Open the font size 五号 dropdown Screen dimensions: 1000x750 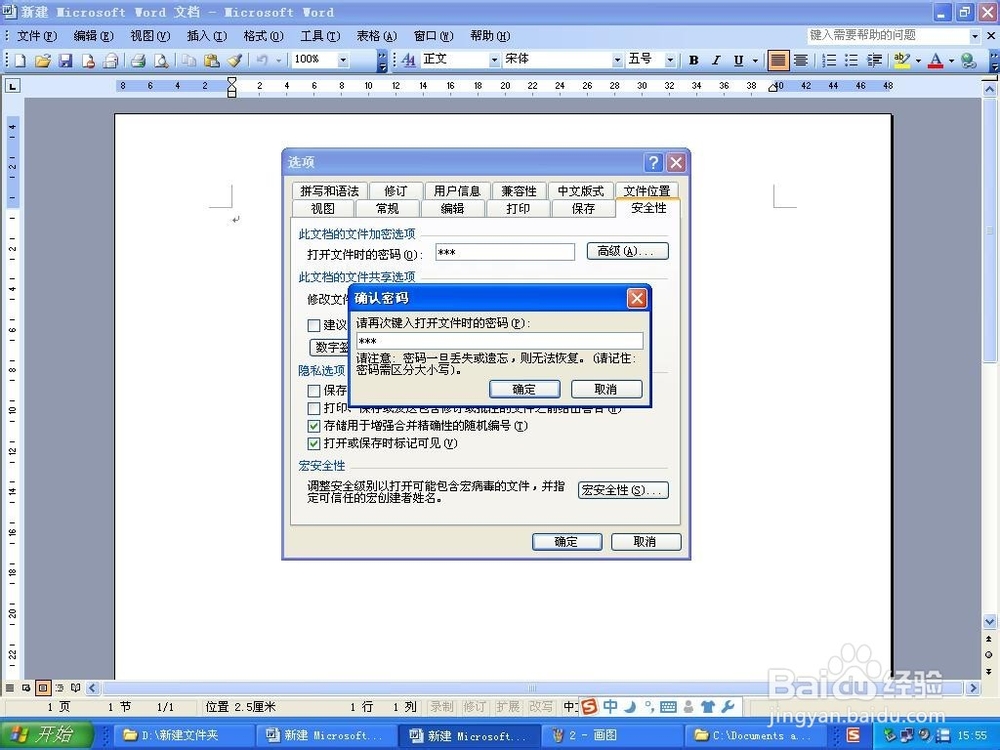coord(670,60)
